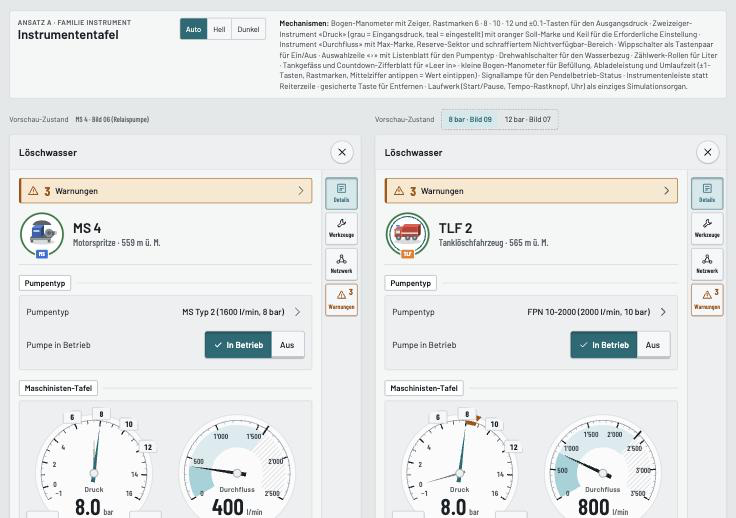This screenshot has height=518, width=736.
Task: Switch theme to Hell
Action: [x=219, y=29]
